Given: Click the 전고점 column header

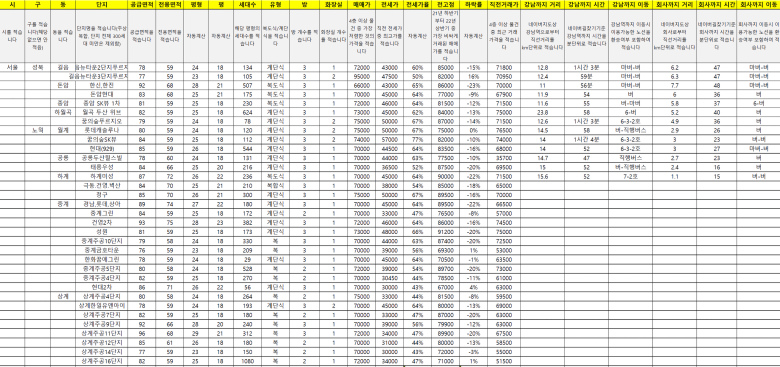Looking at the screenshot, I should [x=445, y=4].
